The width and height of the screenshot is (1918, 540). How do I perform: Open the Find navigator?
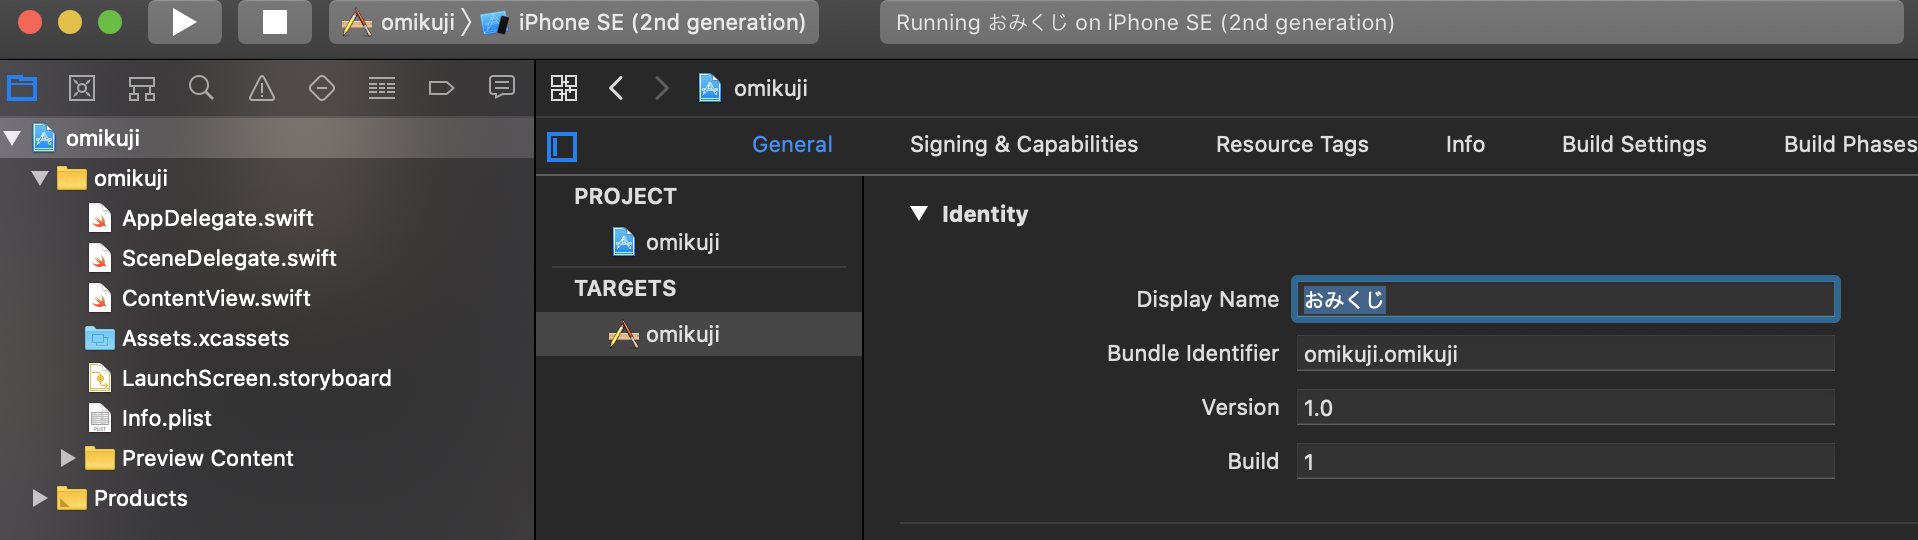[x=201, y=88]
